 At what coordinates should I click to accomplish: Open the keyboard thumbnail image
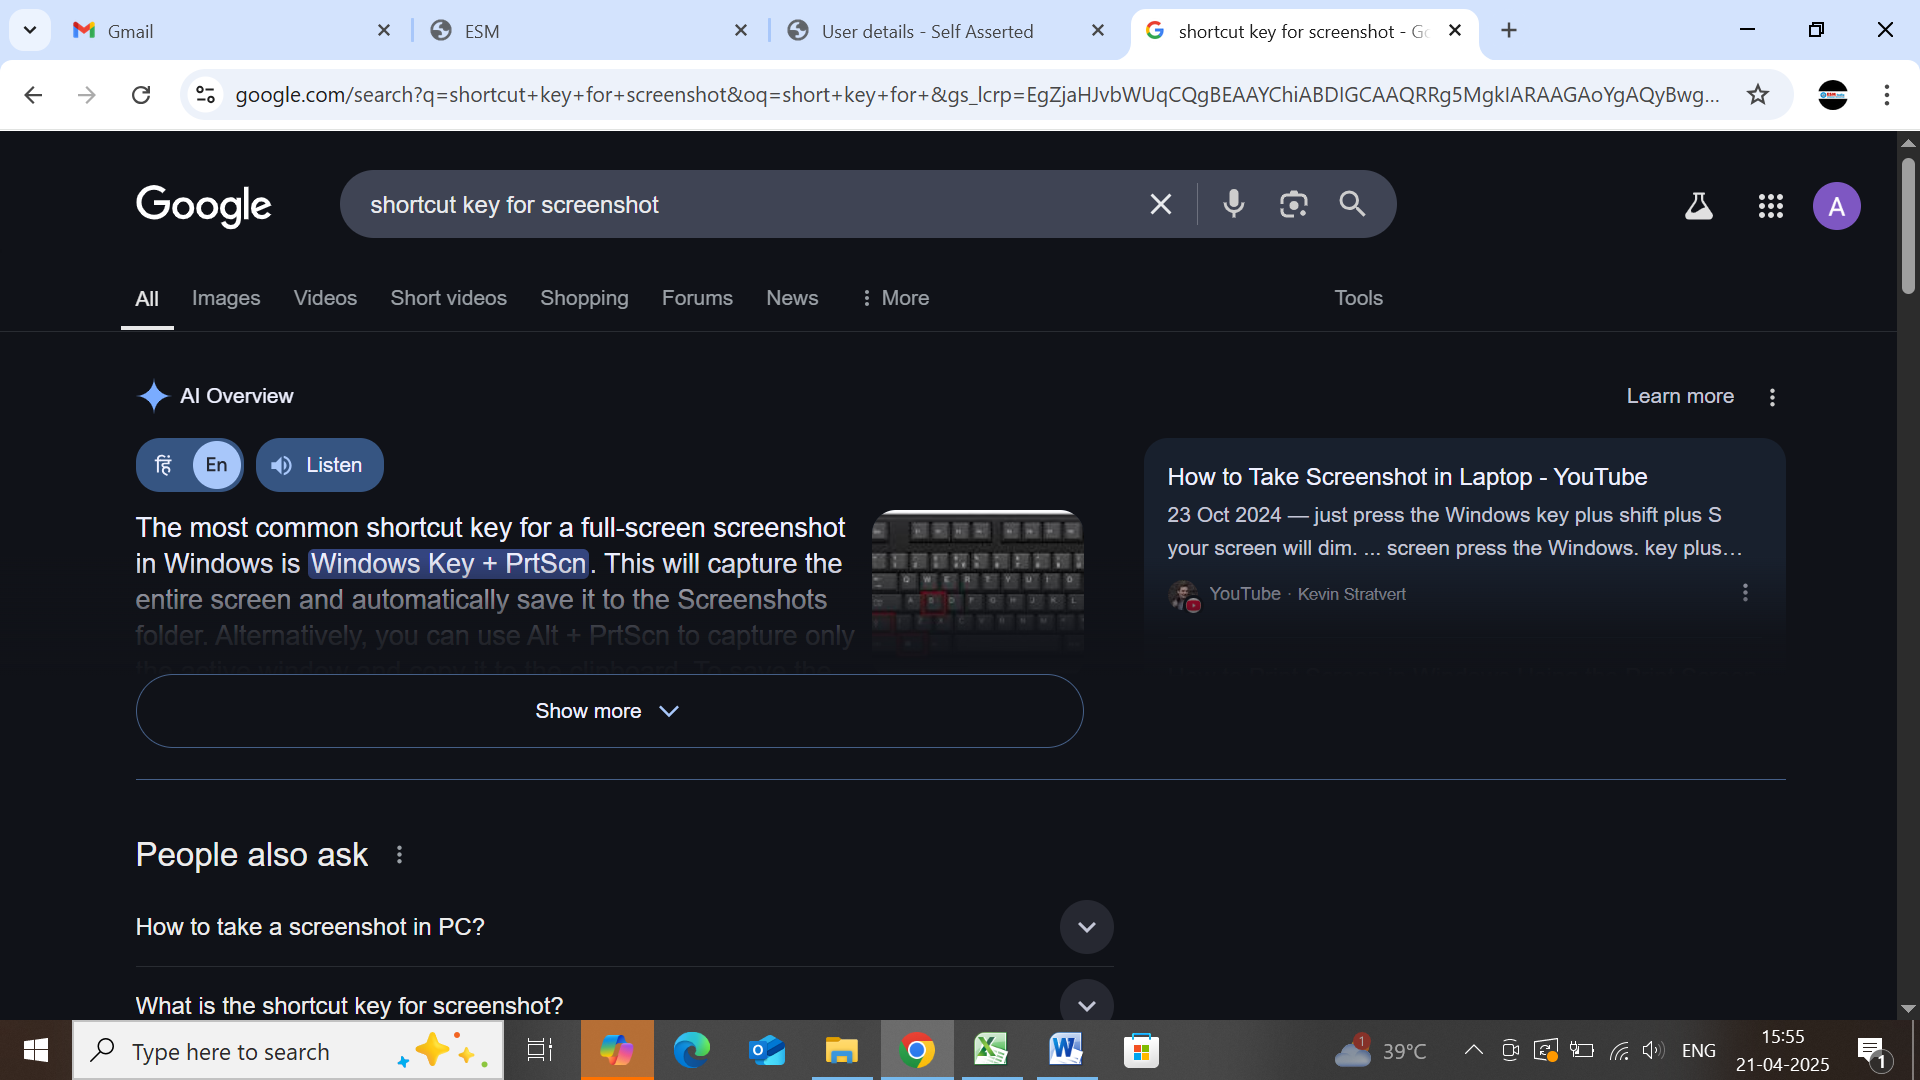click(977, 582)
